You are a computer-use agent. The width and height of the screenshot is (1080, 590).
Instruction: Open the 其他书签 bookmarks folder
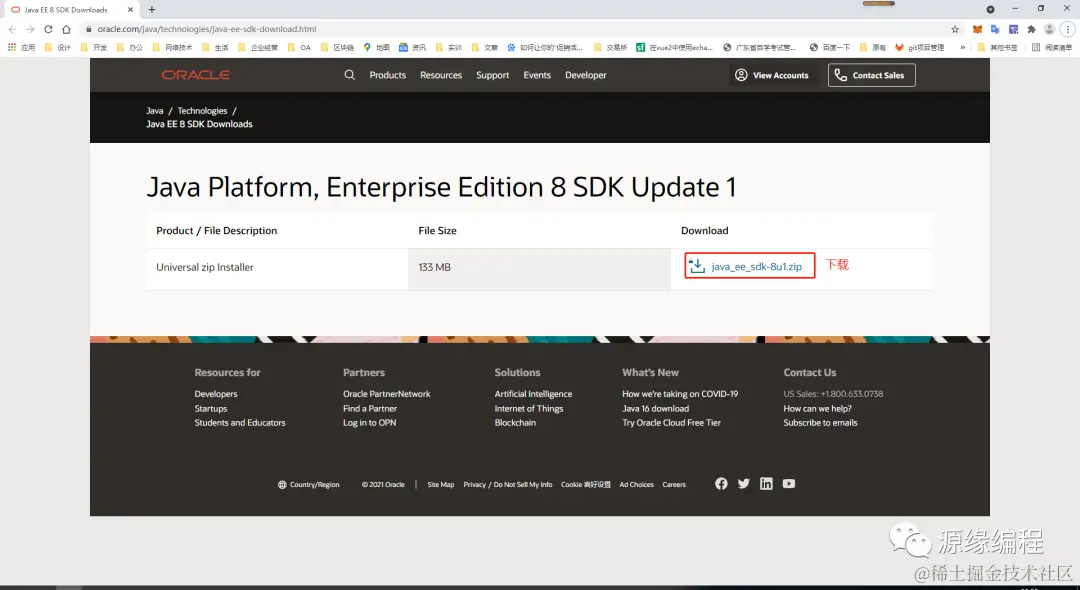(997, 48)
